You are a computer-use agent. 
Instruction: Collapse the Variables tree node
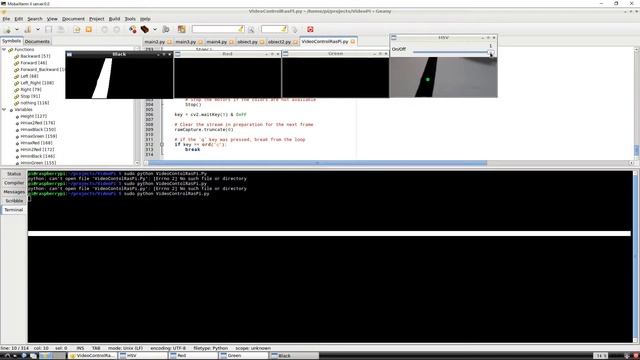[4, 109]
